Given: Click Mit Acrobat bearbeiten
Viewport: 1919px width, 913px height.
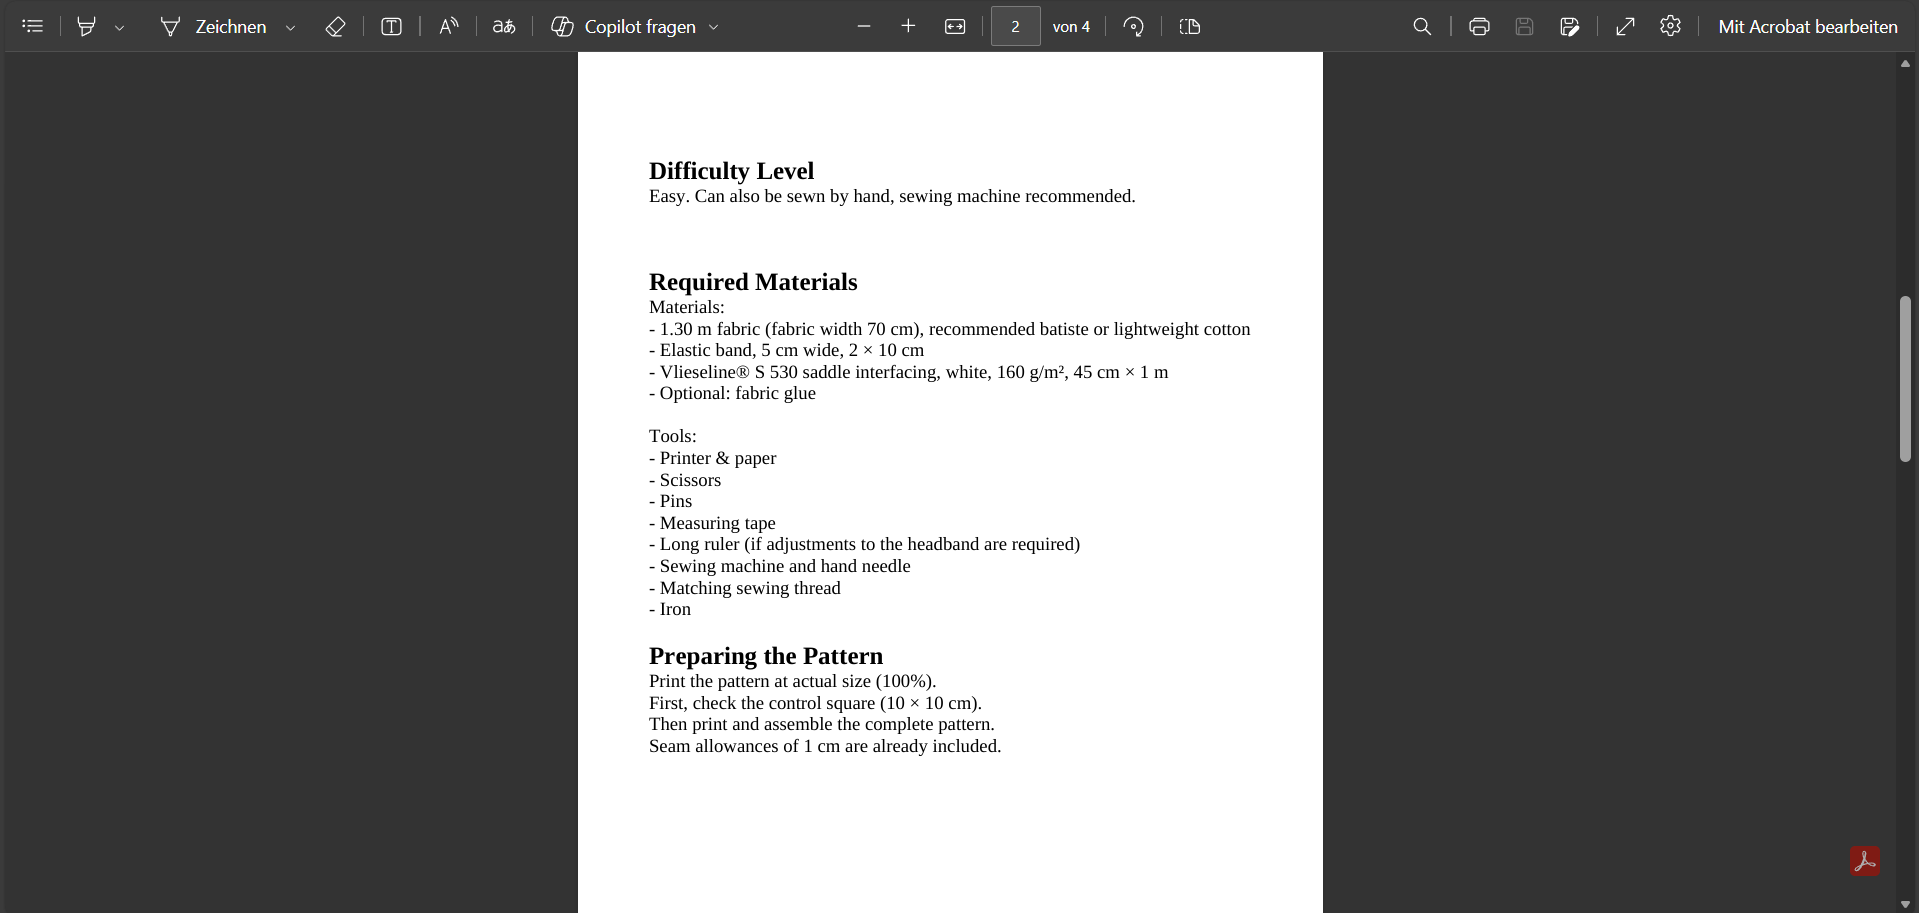Looking at the screenshot, I should click(1807, 27).
